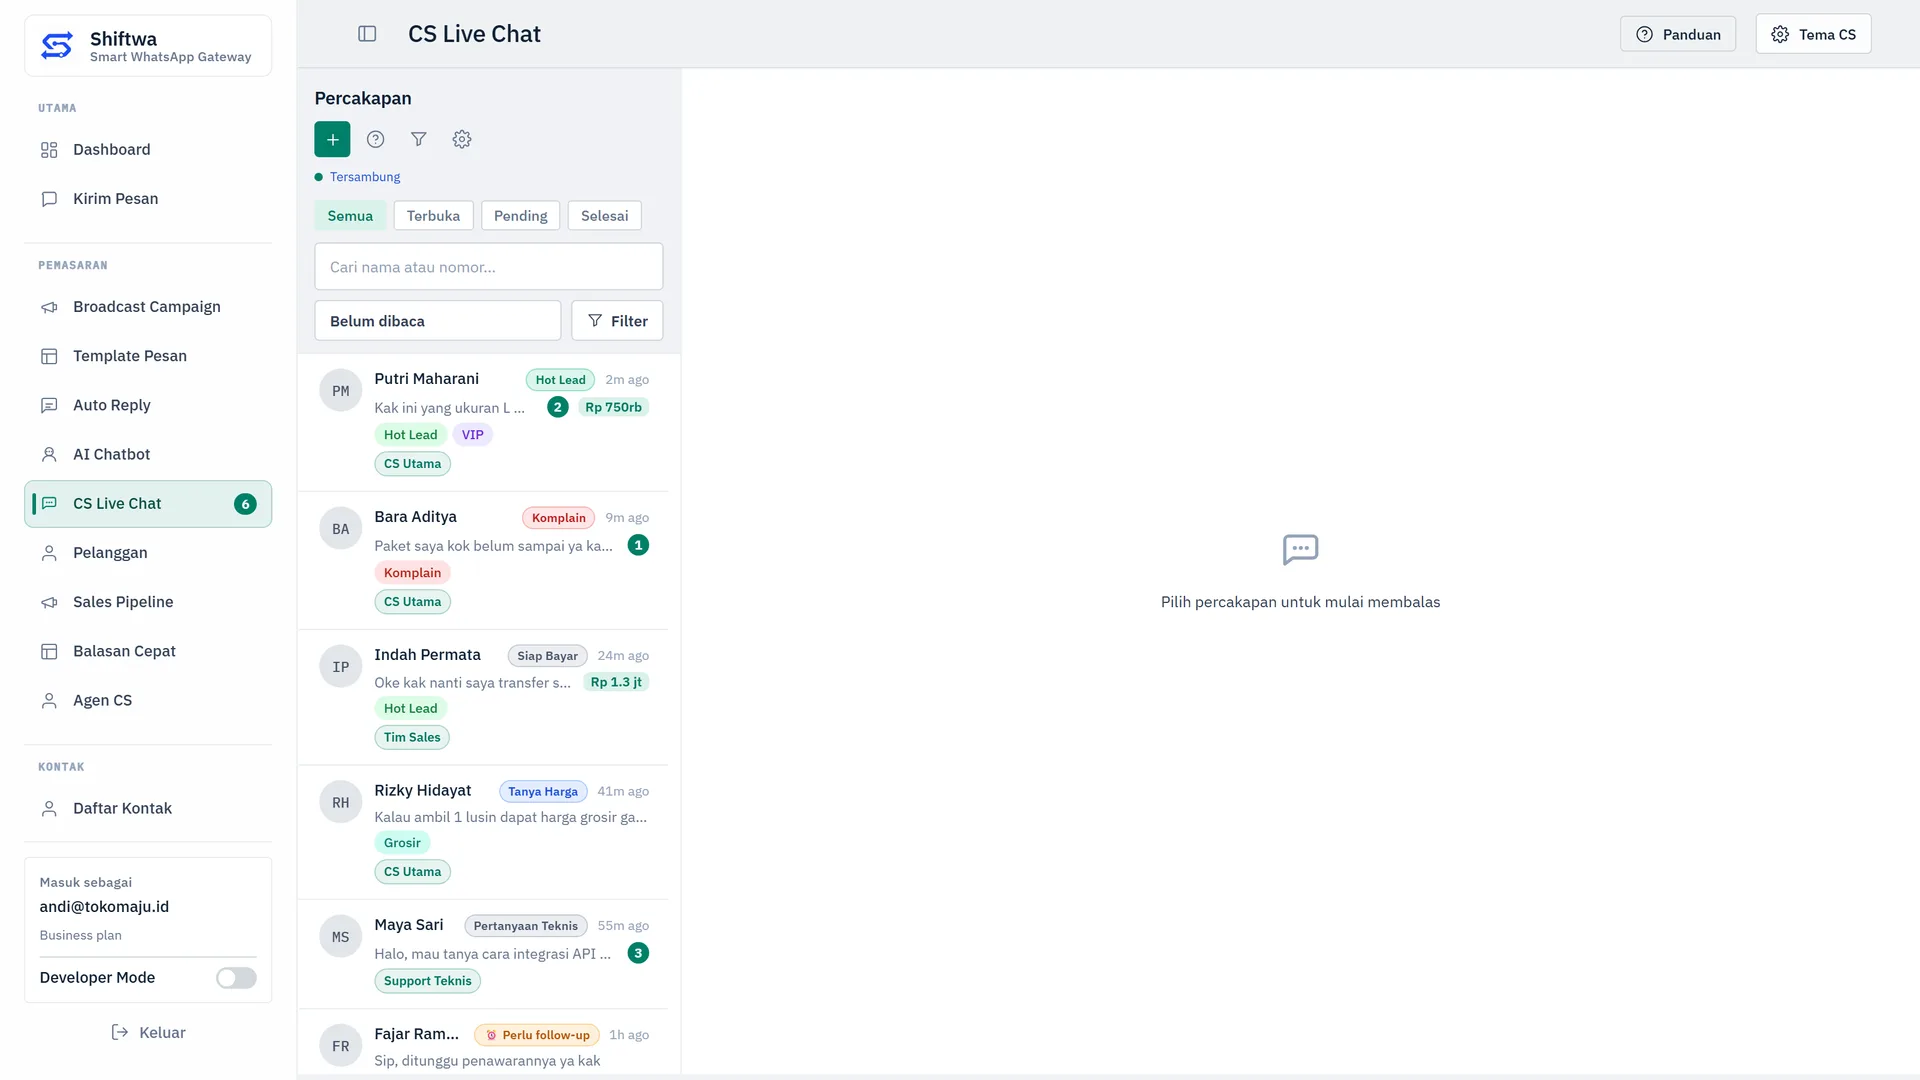
Task: Open Sales Pipeline in sidebar
Action: pos(148,602)
